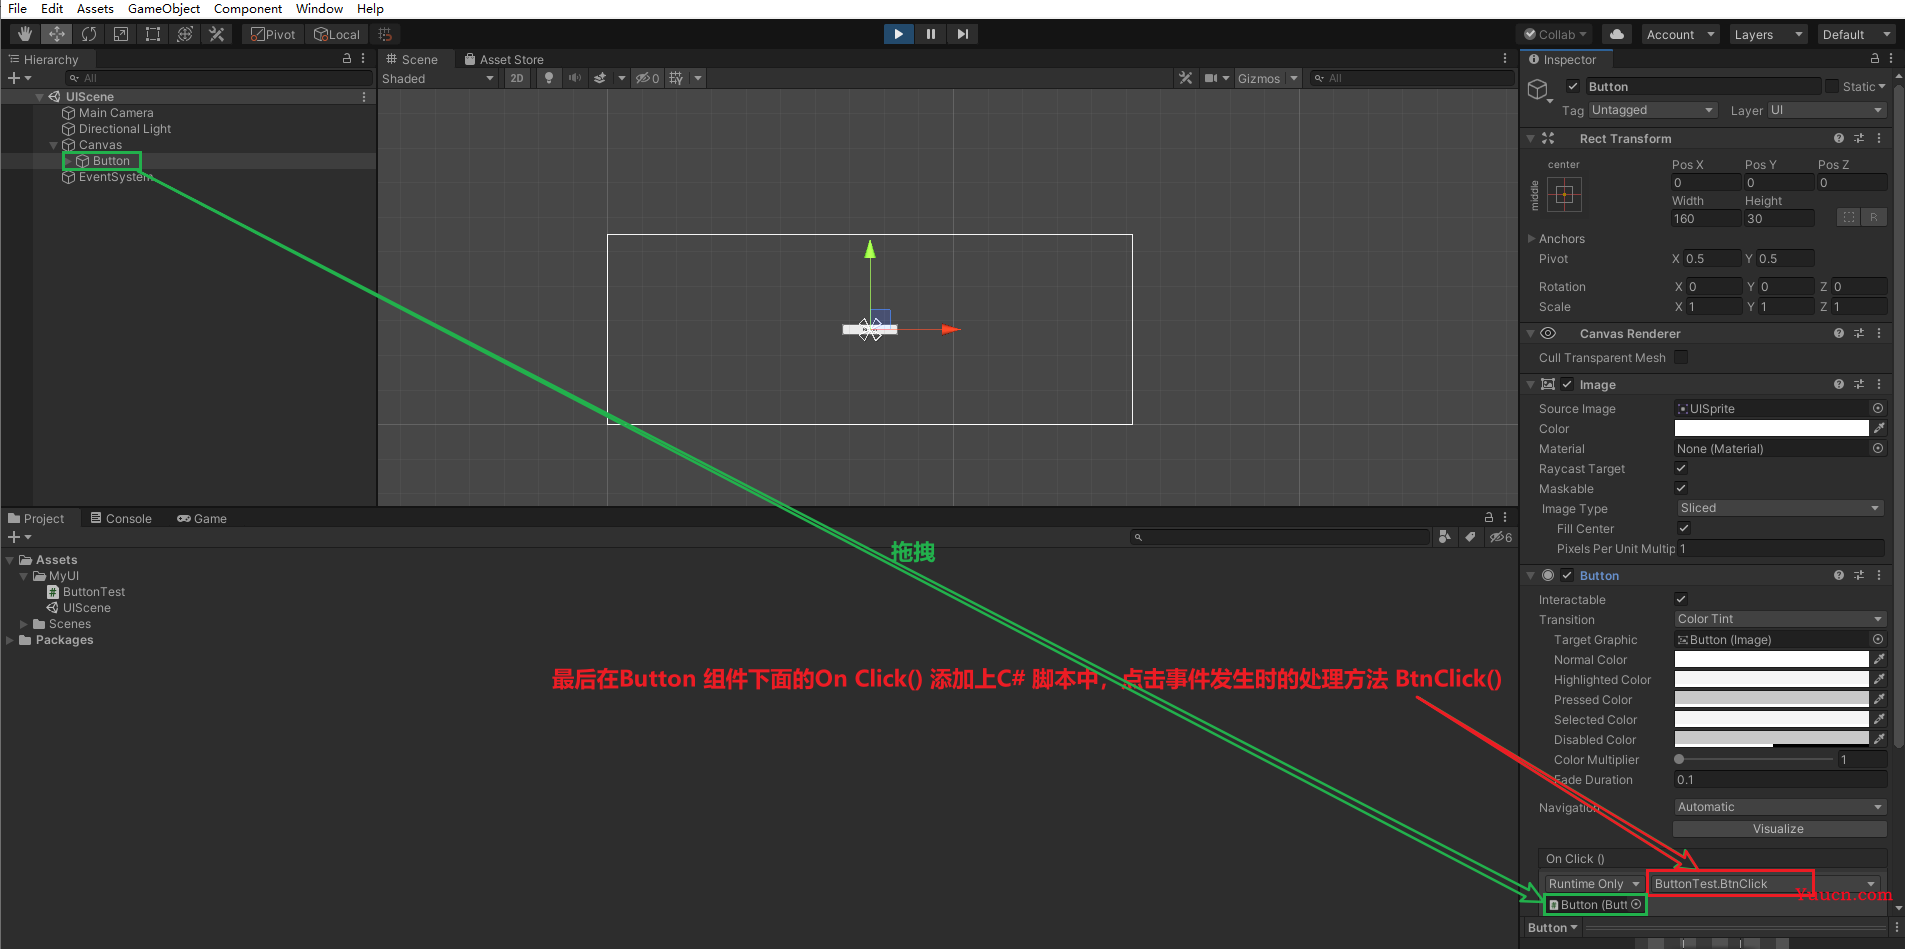Toggle scene lighting bulb icon
The height and width of the screenshot is (949, 1905).
pos(549,78)
